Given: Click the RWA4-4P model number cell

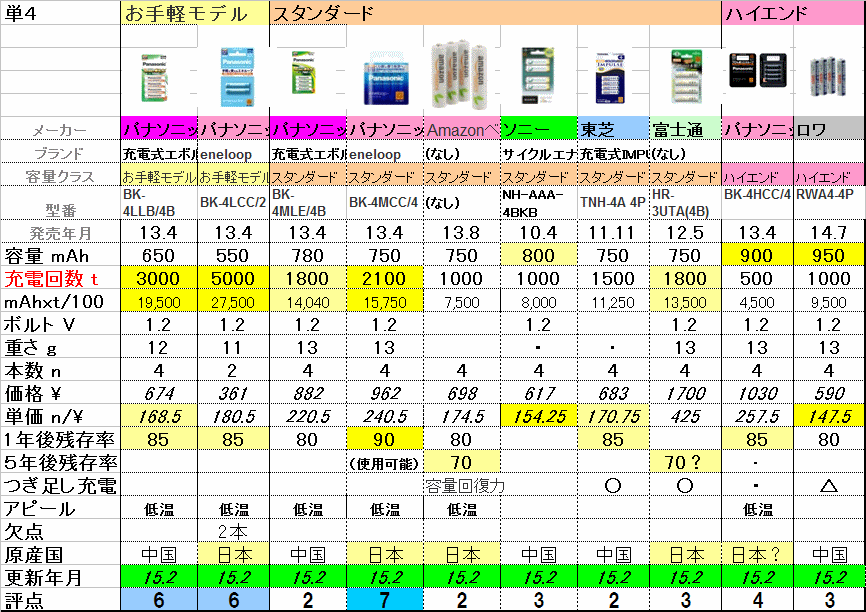Looking at the screenshot, I should [830, 203].
